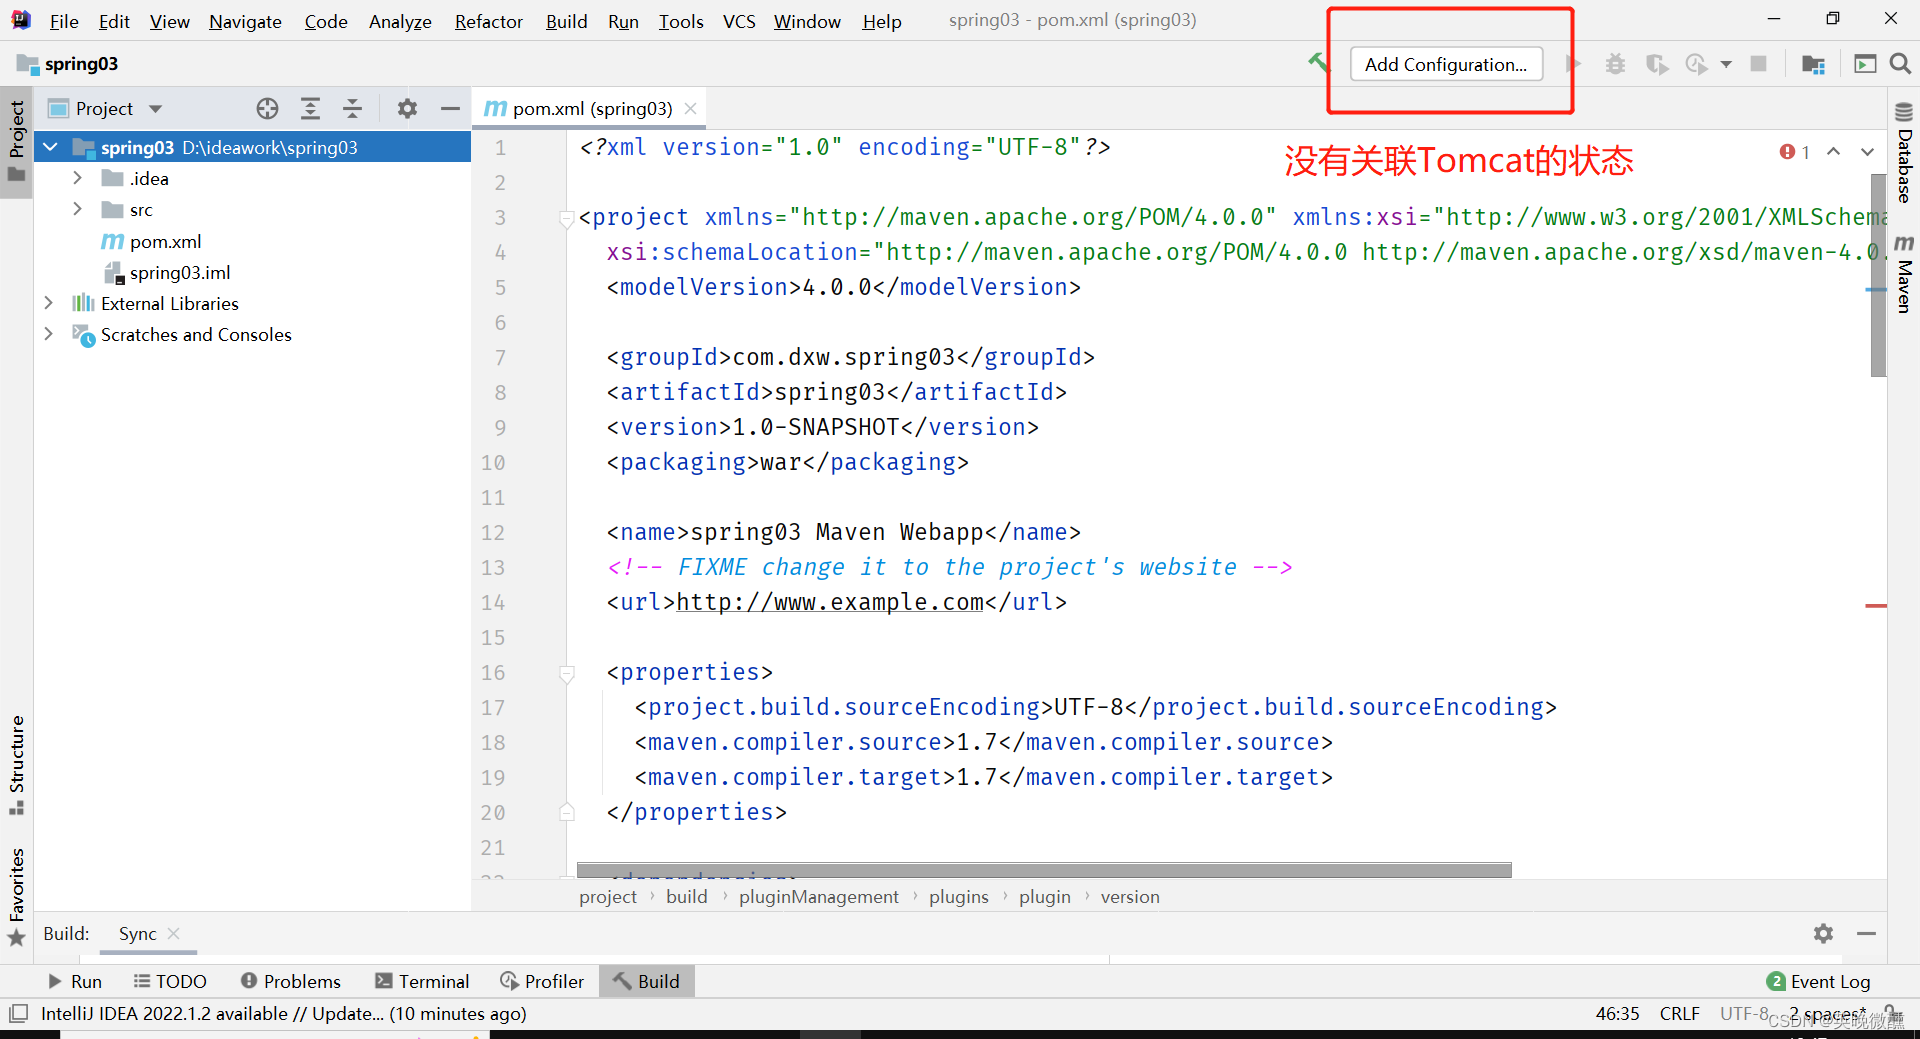Image resolution: width=1920 pixels, height=1039 pixels.
Task: Click the 46:35 cursor position indicator
Action: tap(1617, 1013)
